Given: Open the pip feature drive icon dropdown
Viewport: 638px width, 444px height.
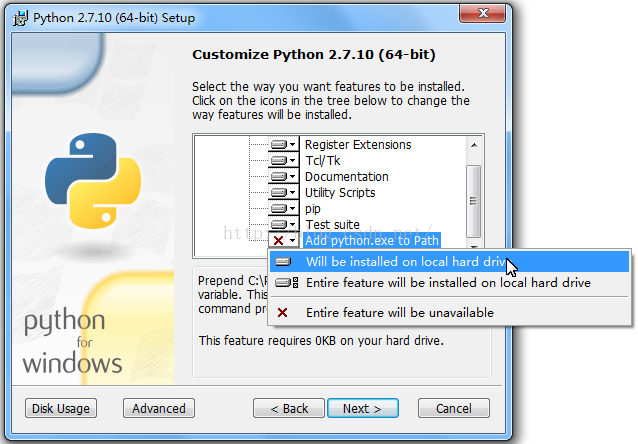Looking at the screenshot, I should pos(283,208).
